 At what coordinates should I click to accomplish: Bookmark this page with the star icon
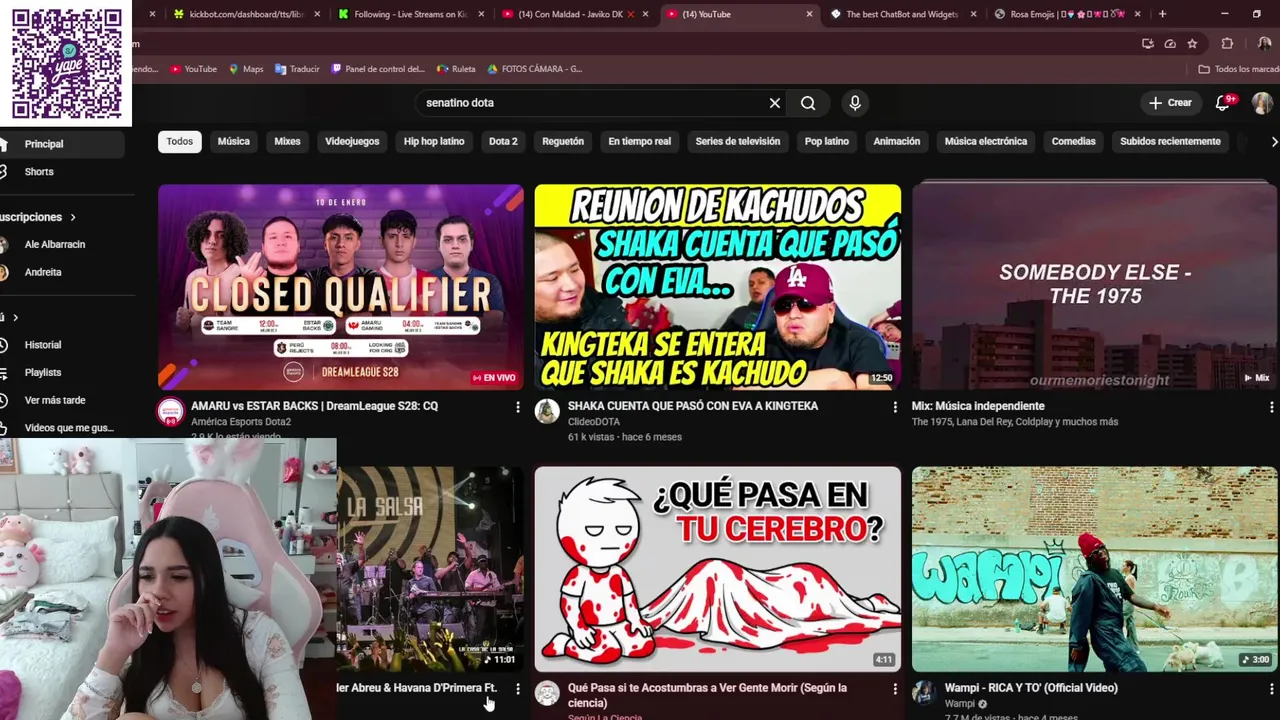coord(1192,44)
